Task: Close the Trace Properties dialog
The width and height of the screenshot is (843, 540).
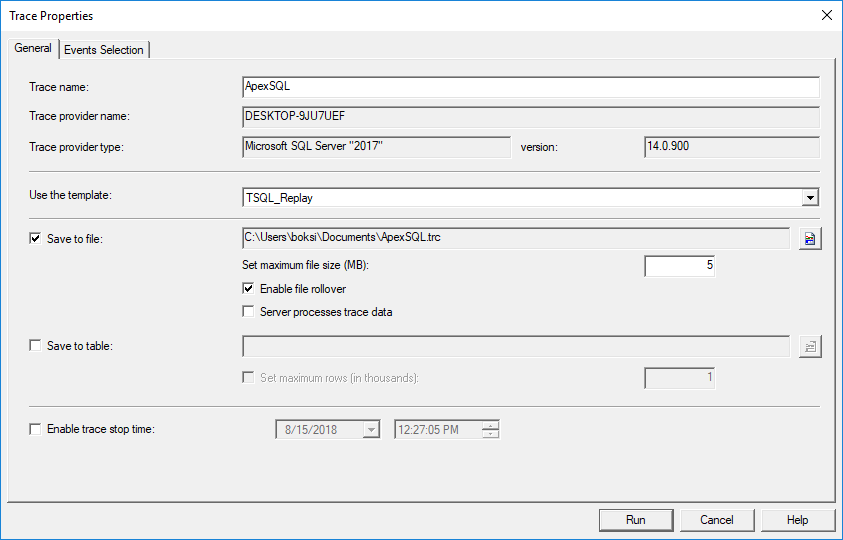Action: coord(826,15)
